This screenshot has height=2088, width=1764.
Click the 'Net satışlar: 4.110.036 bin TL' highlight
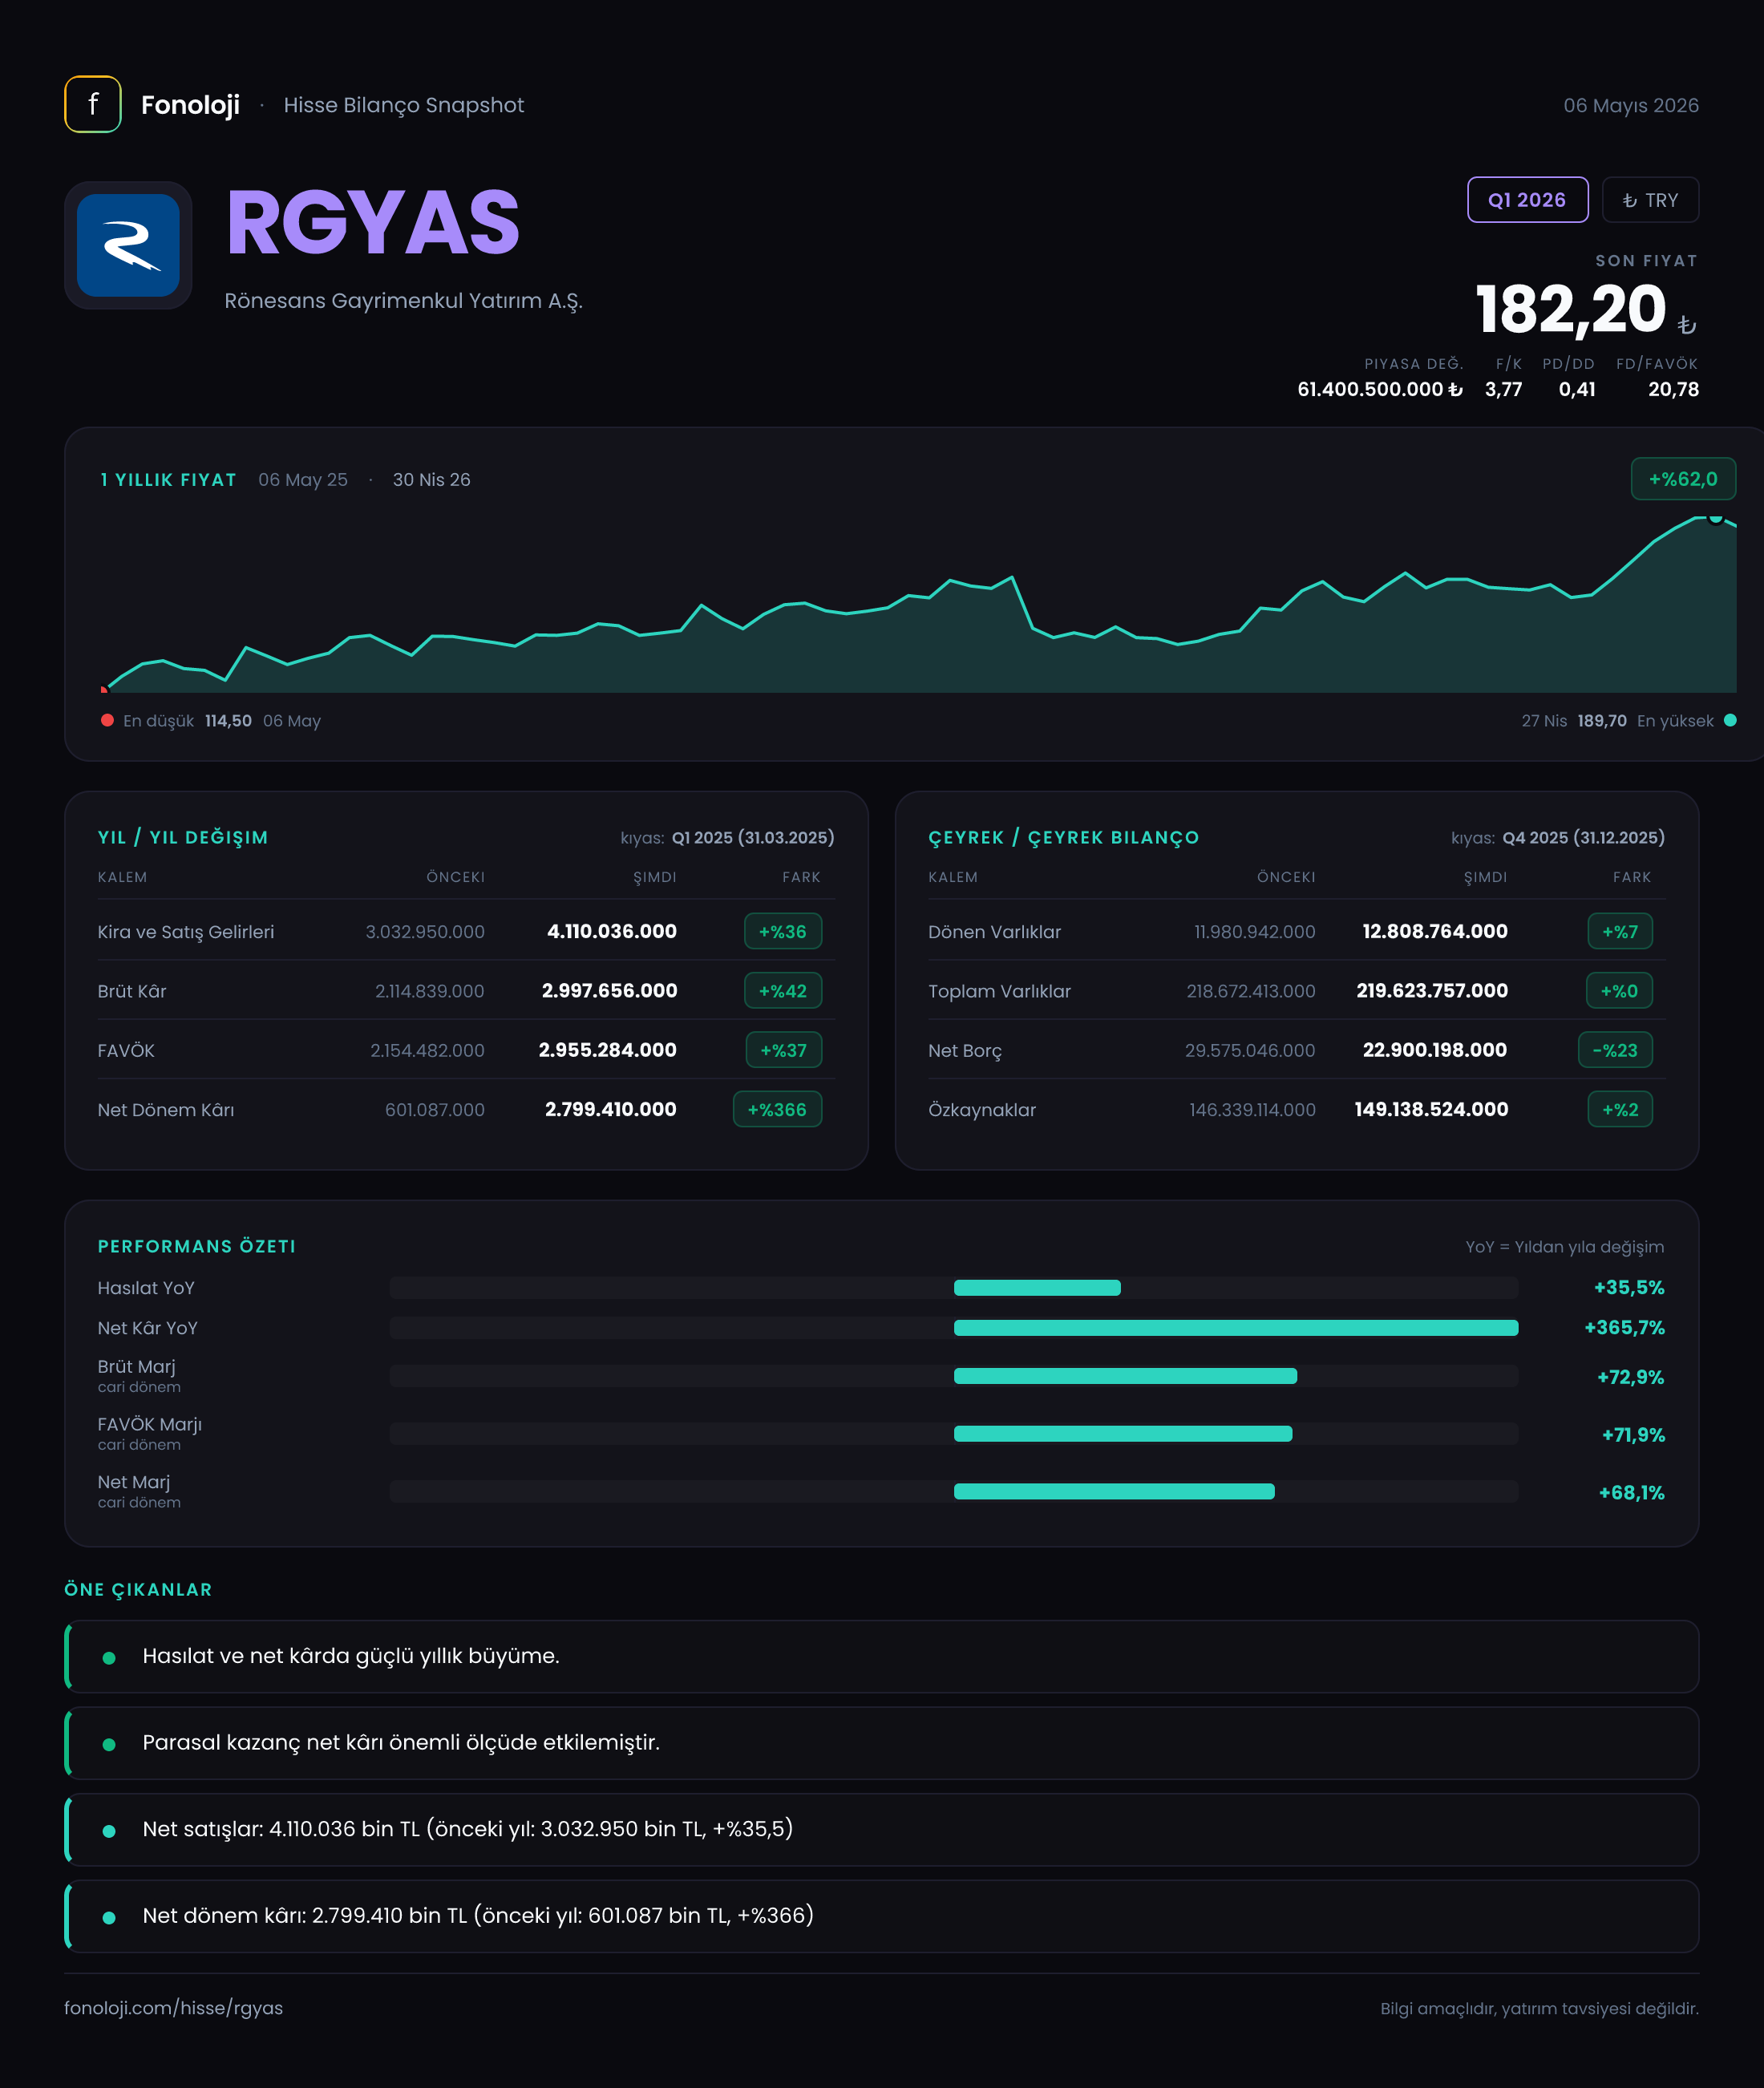[882, 1829]
